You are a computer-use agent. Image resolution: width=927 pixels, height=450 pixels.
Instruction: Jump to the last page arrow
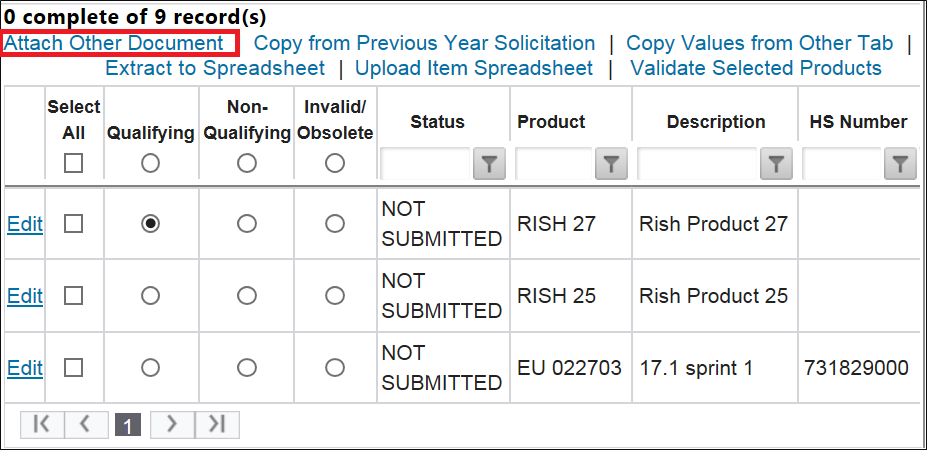(x=217, y=425)
